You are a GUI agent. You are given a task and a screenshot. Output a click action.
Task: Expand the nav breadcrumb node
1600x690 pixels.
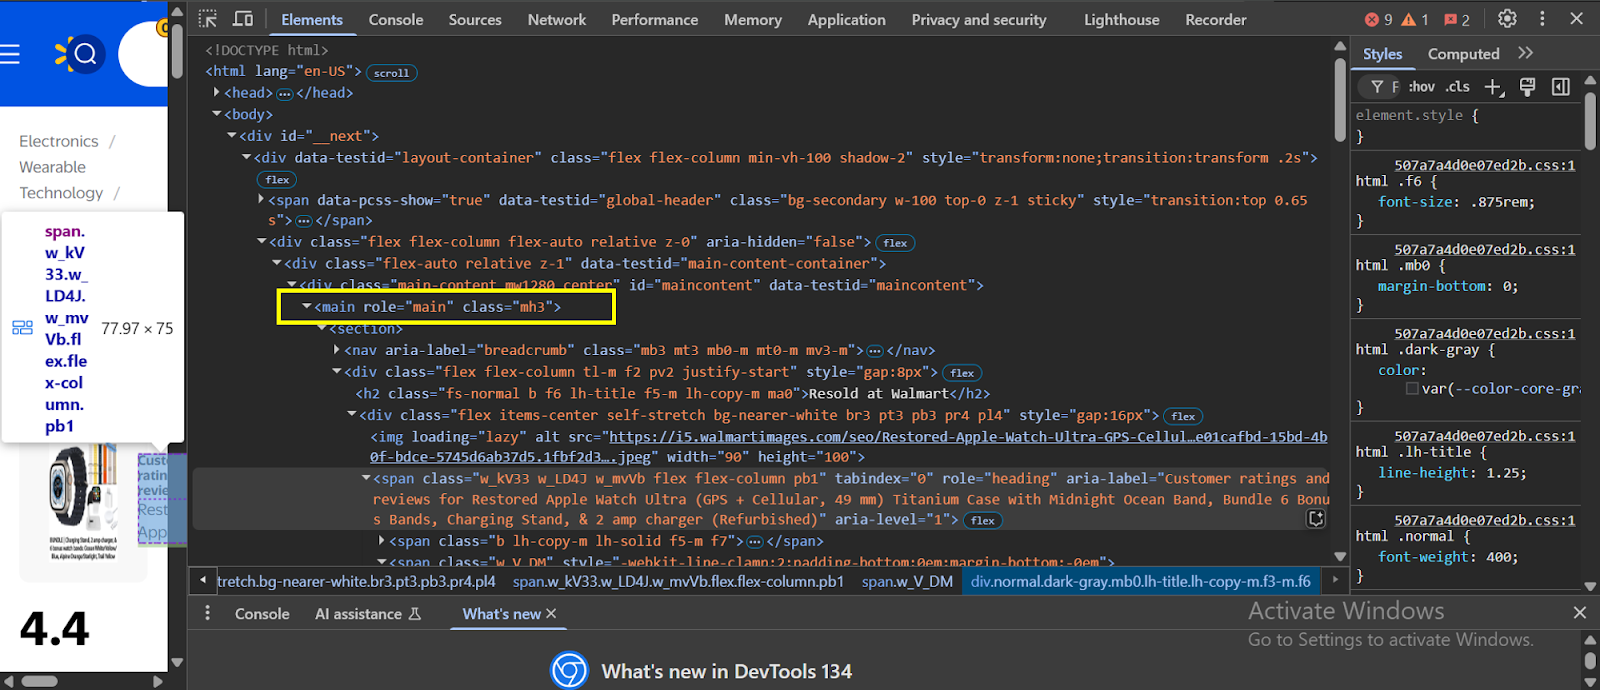(x=337, y=350)
